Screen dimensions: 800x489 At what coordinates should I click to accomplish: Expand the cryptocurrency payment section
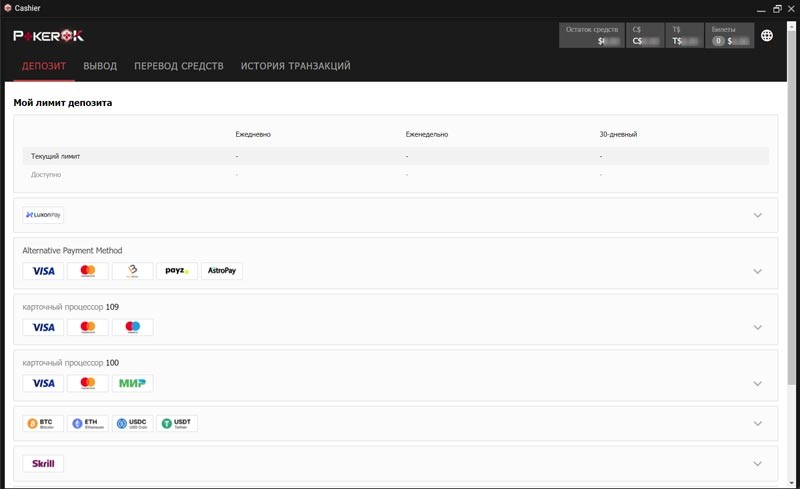pos(757,423)
